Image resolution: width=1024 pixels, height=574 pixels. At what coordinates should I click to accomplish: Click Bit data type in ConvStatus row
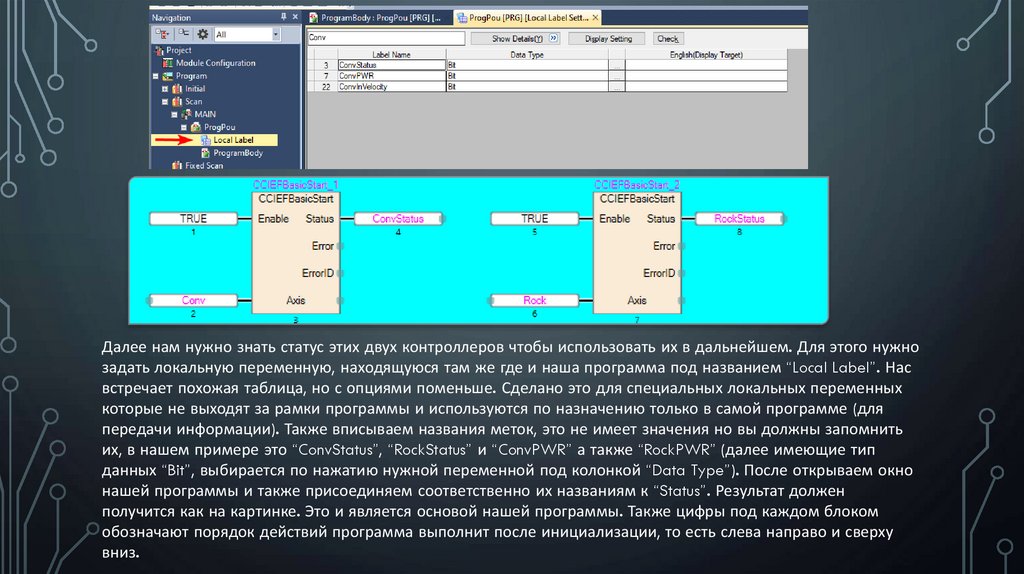point(527,65)
